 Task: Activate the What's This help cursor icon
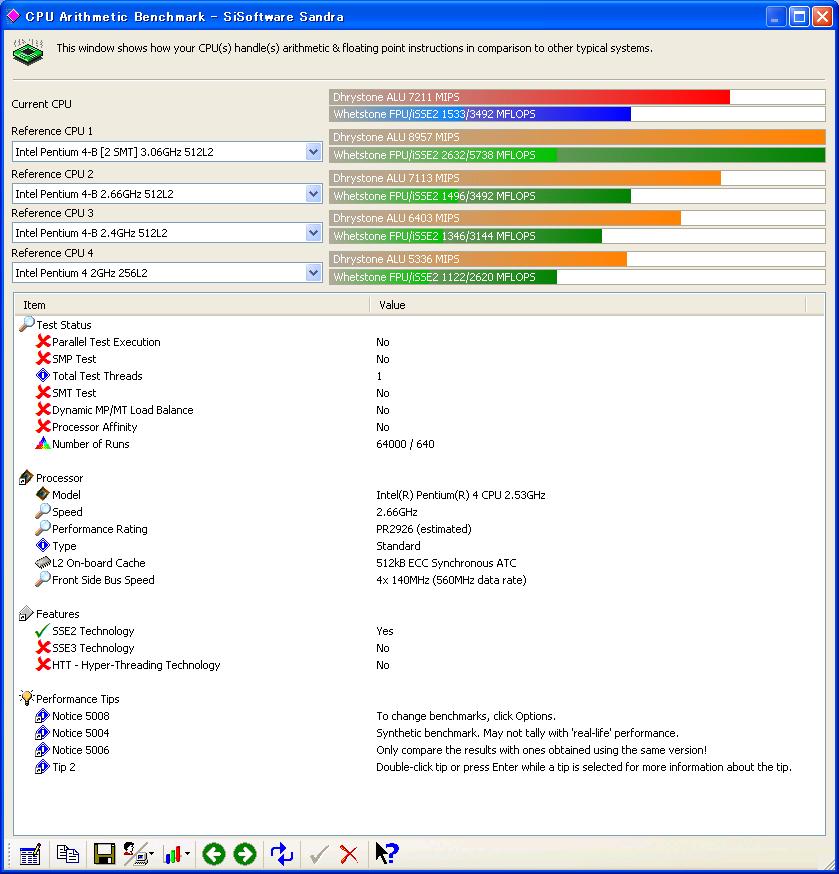(x=386, y=853)
